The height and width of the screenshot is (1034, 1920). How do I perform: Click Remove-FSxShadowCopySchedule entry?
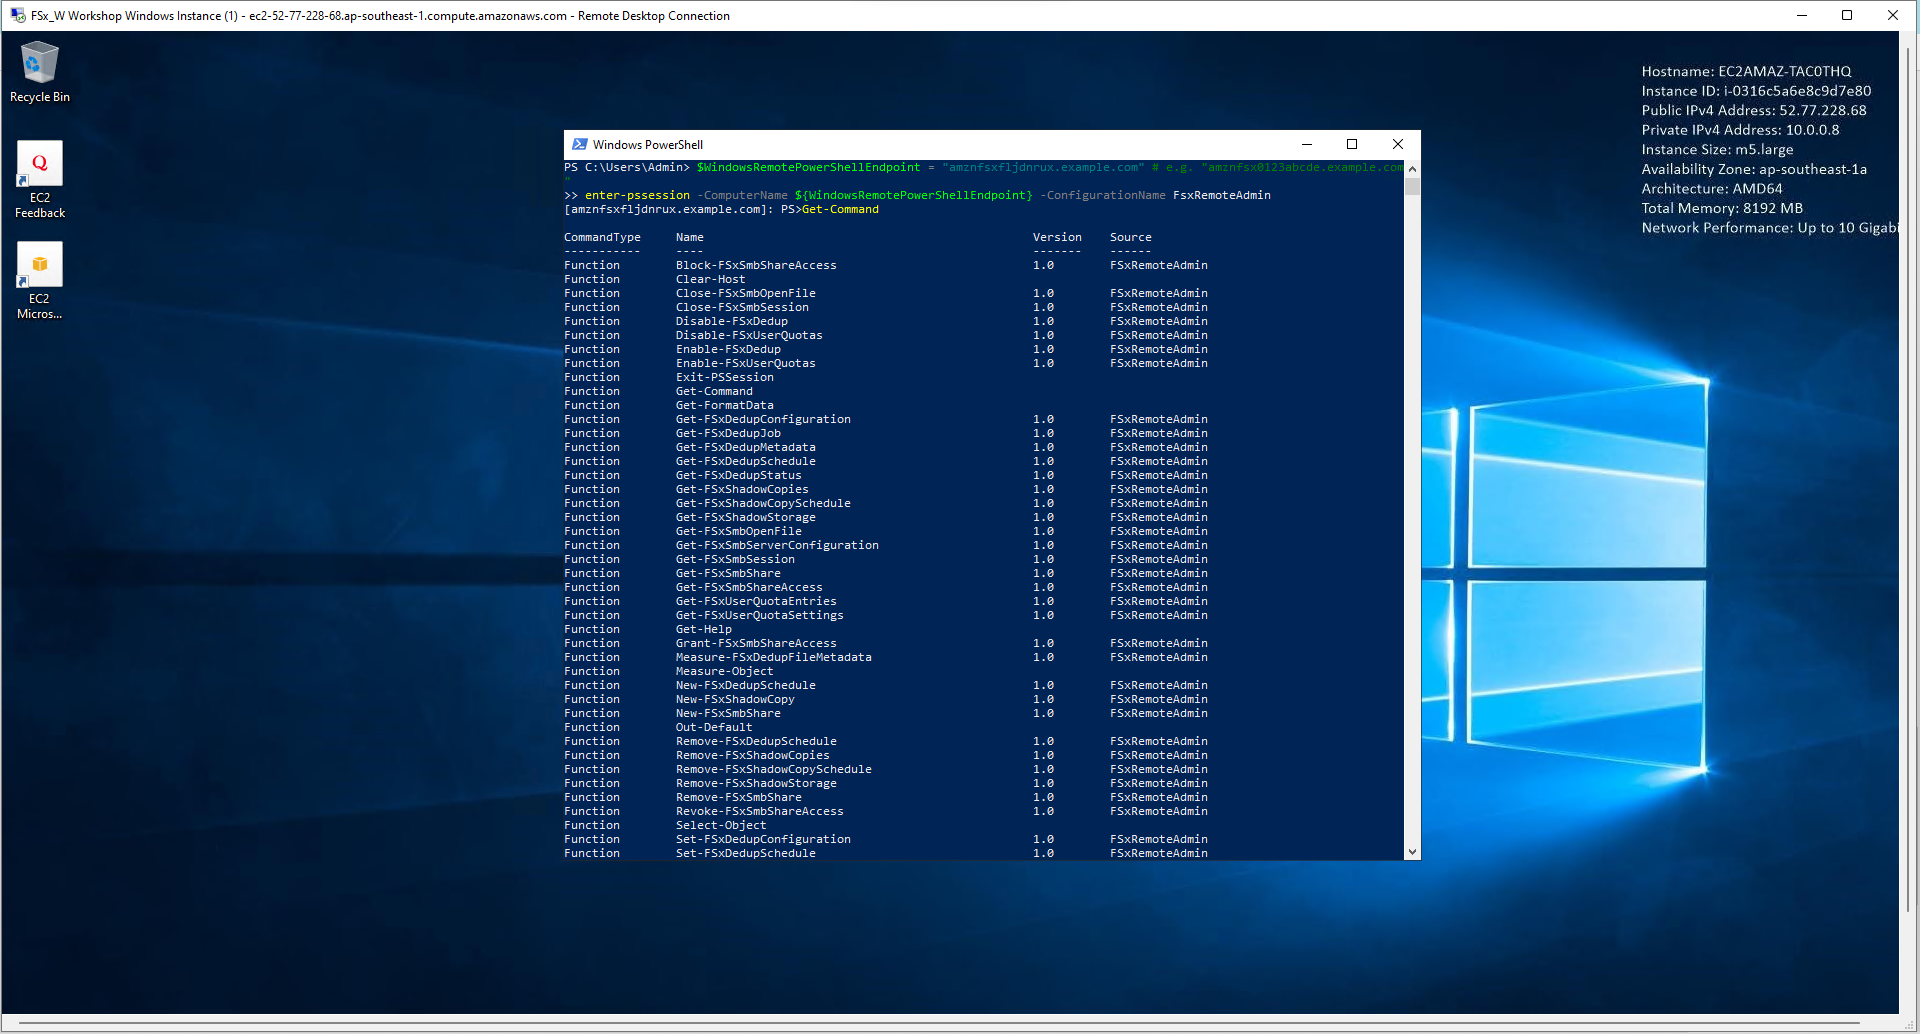774,769
